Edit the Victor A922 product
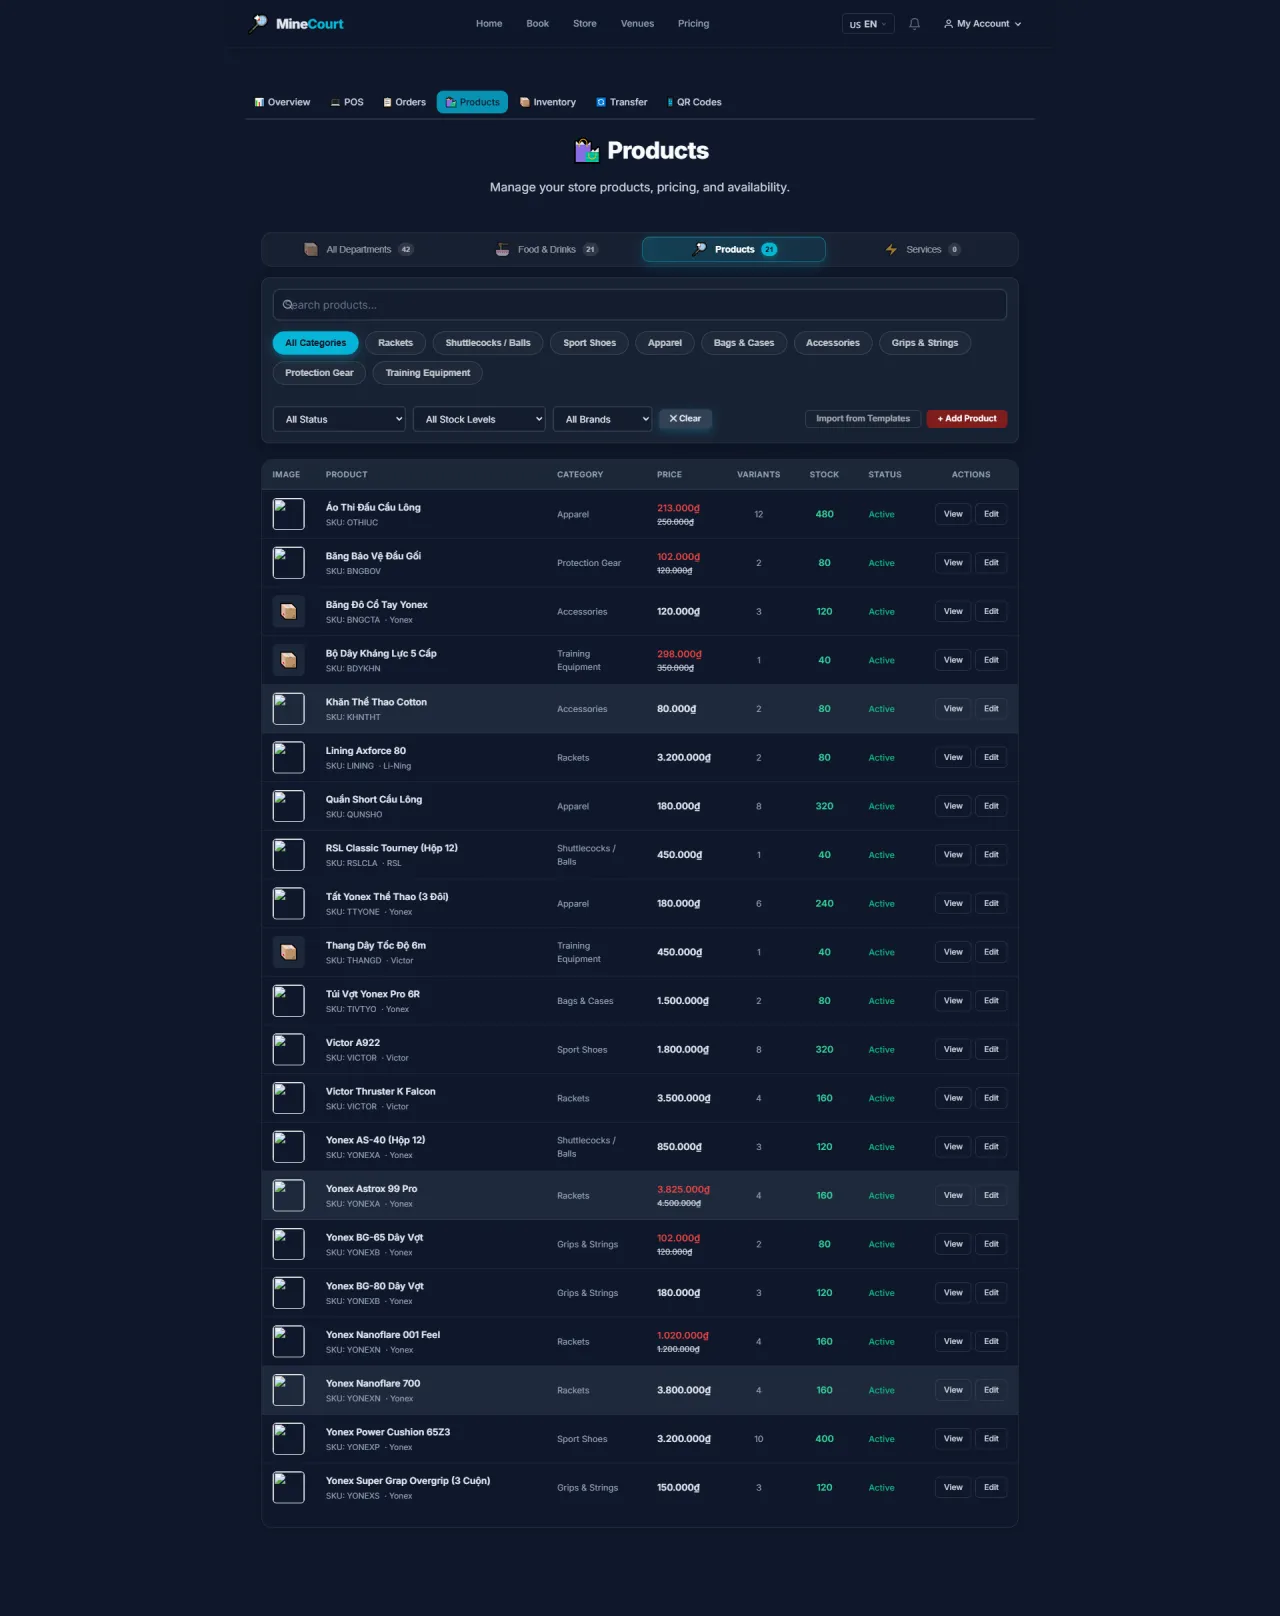This screenshot has width=1280, height=1616. point(991,1050)
